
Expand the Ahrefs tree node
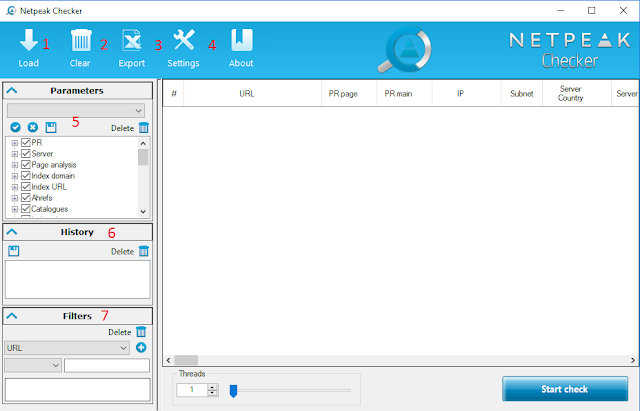[x=15, y=198]
